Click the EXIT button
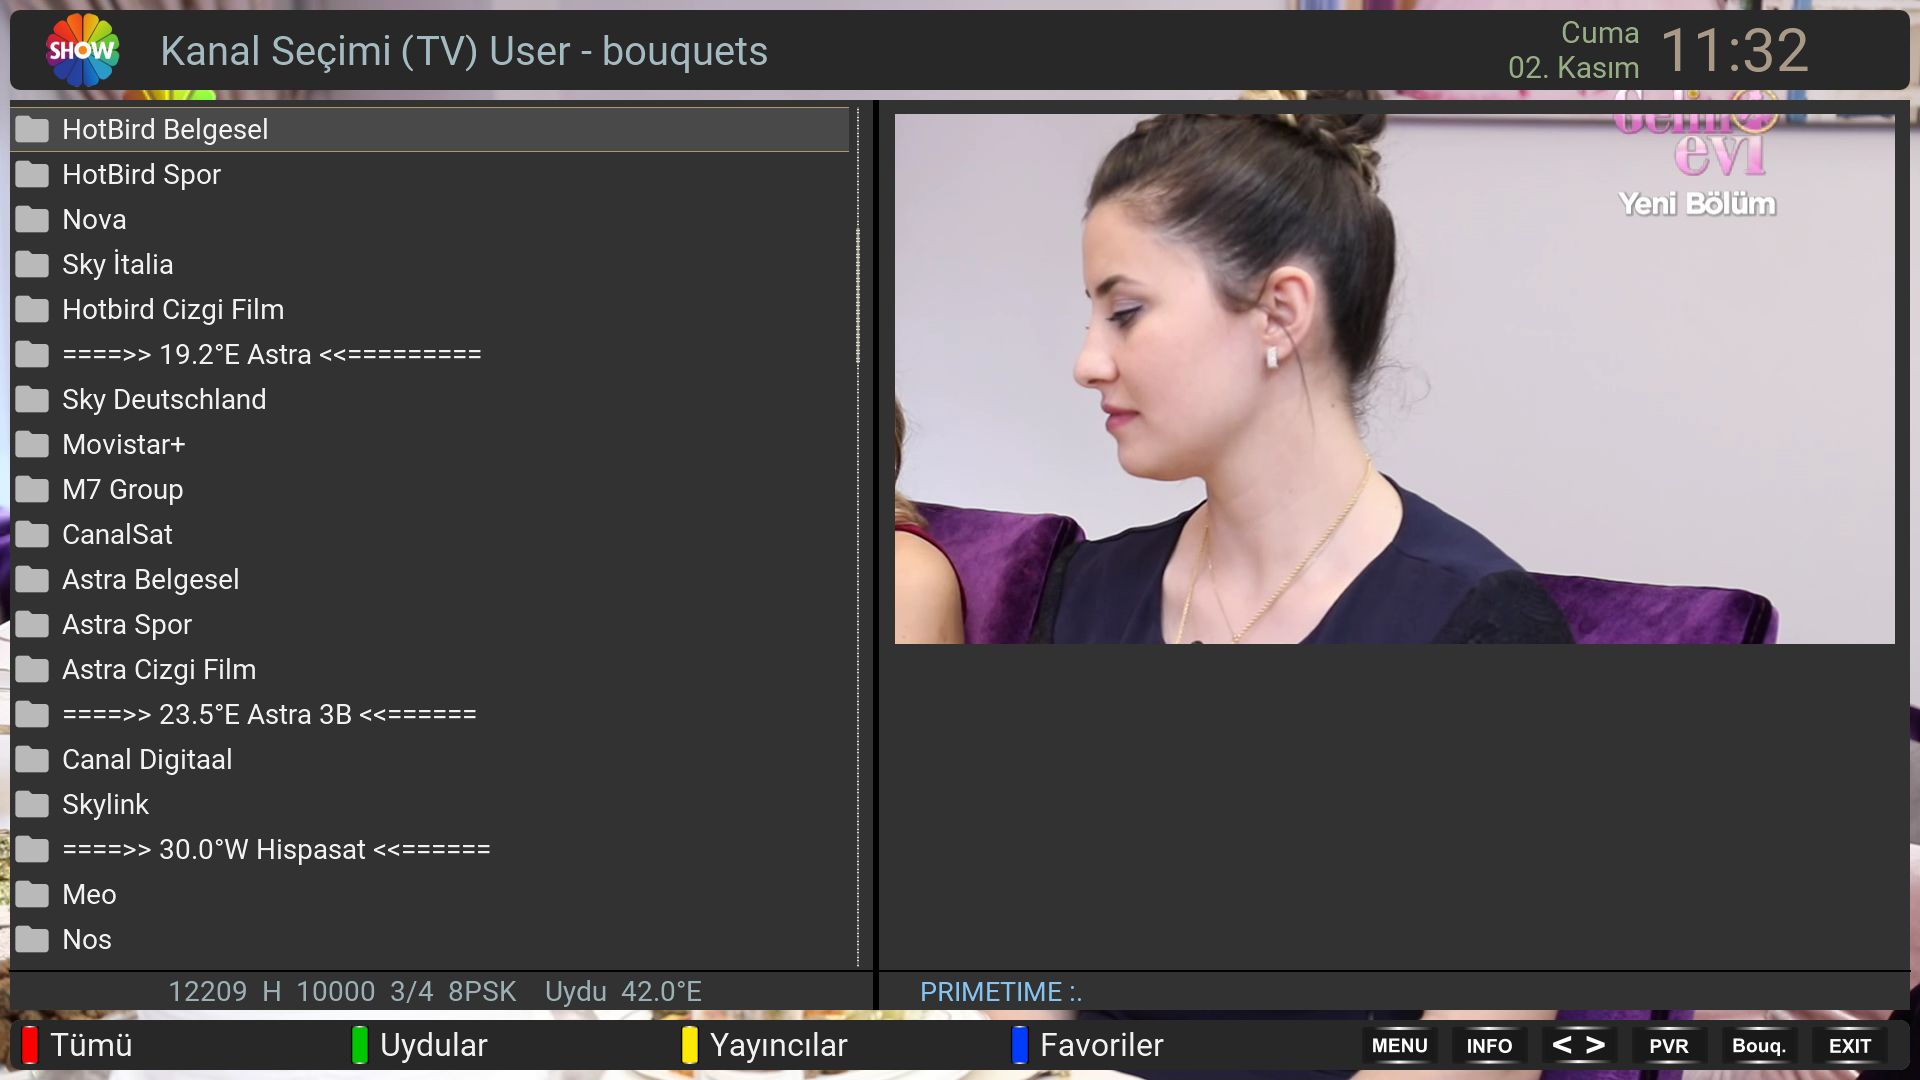 pyautogui.click(x=1849, y=1046)
